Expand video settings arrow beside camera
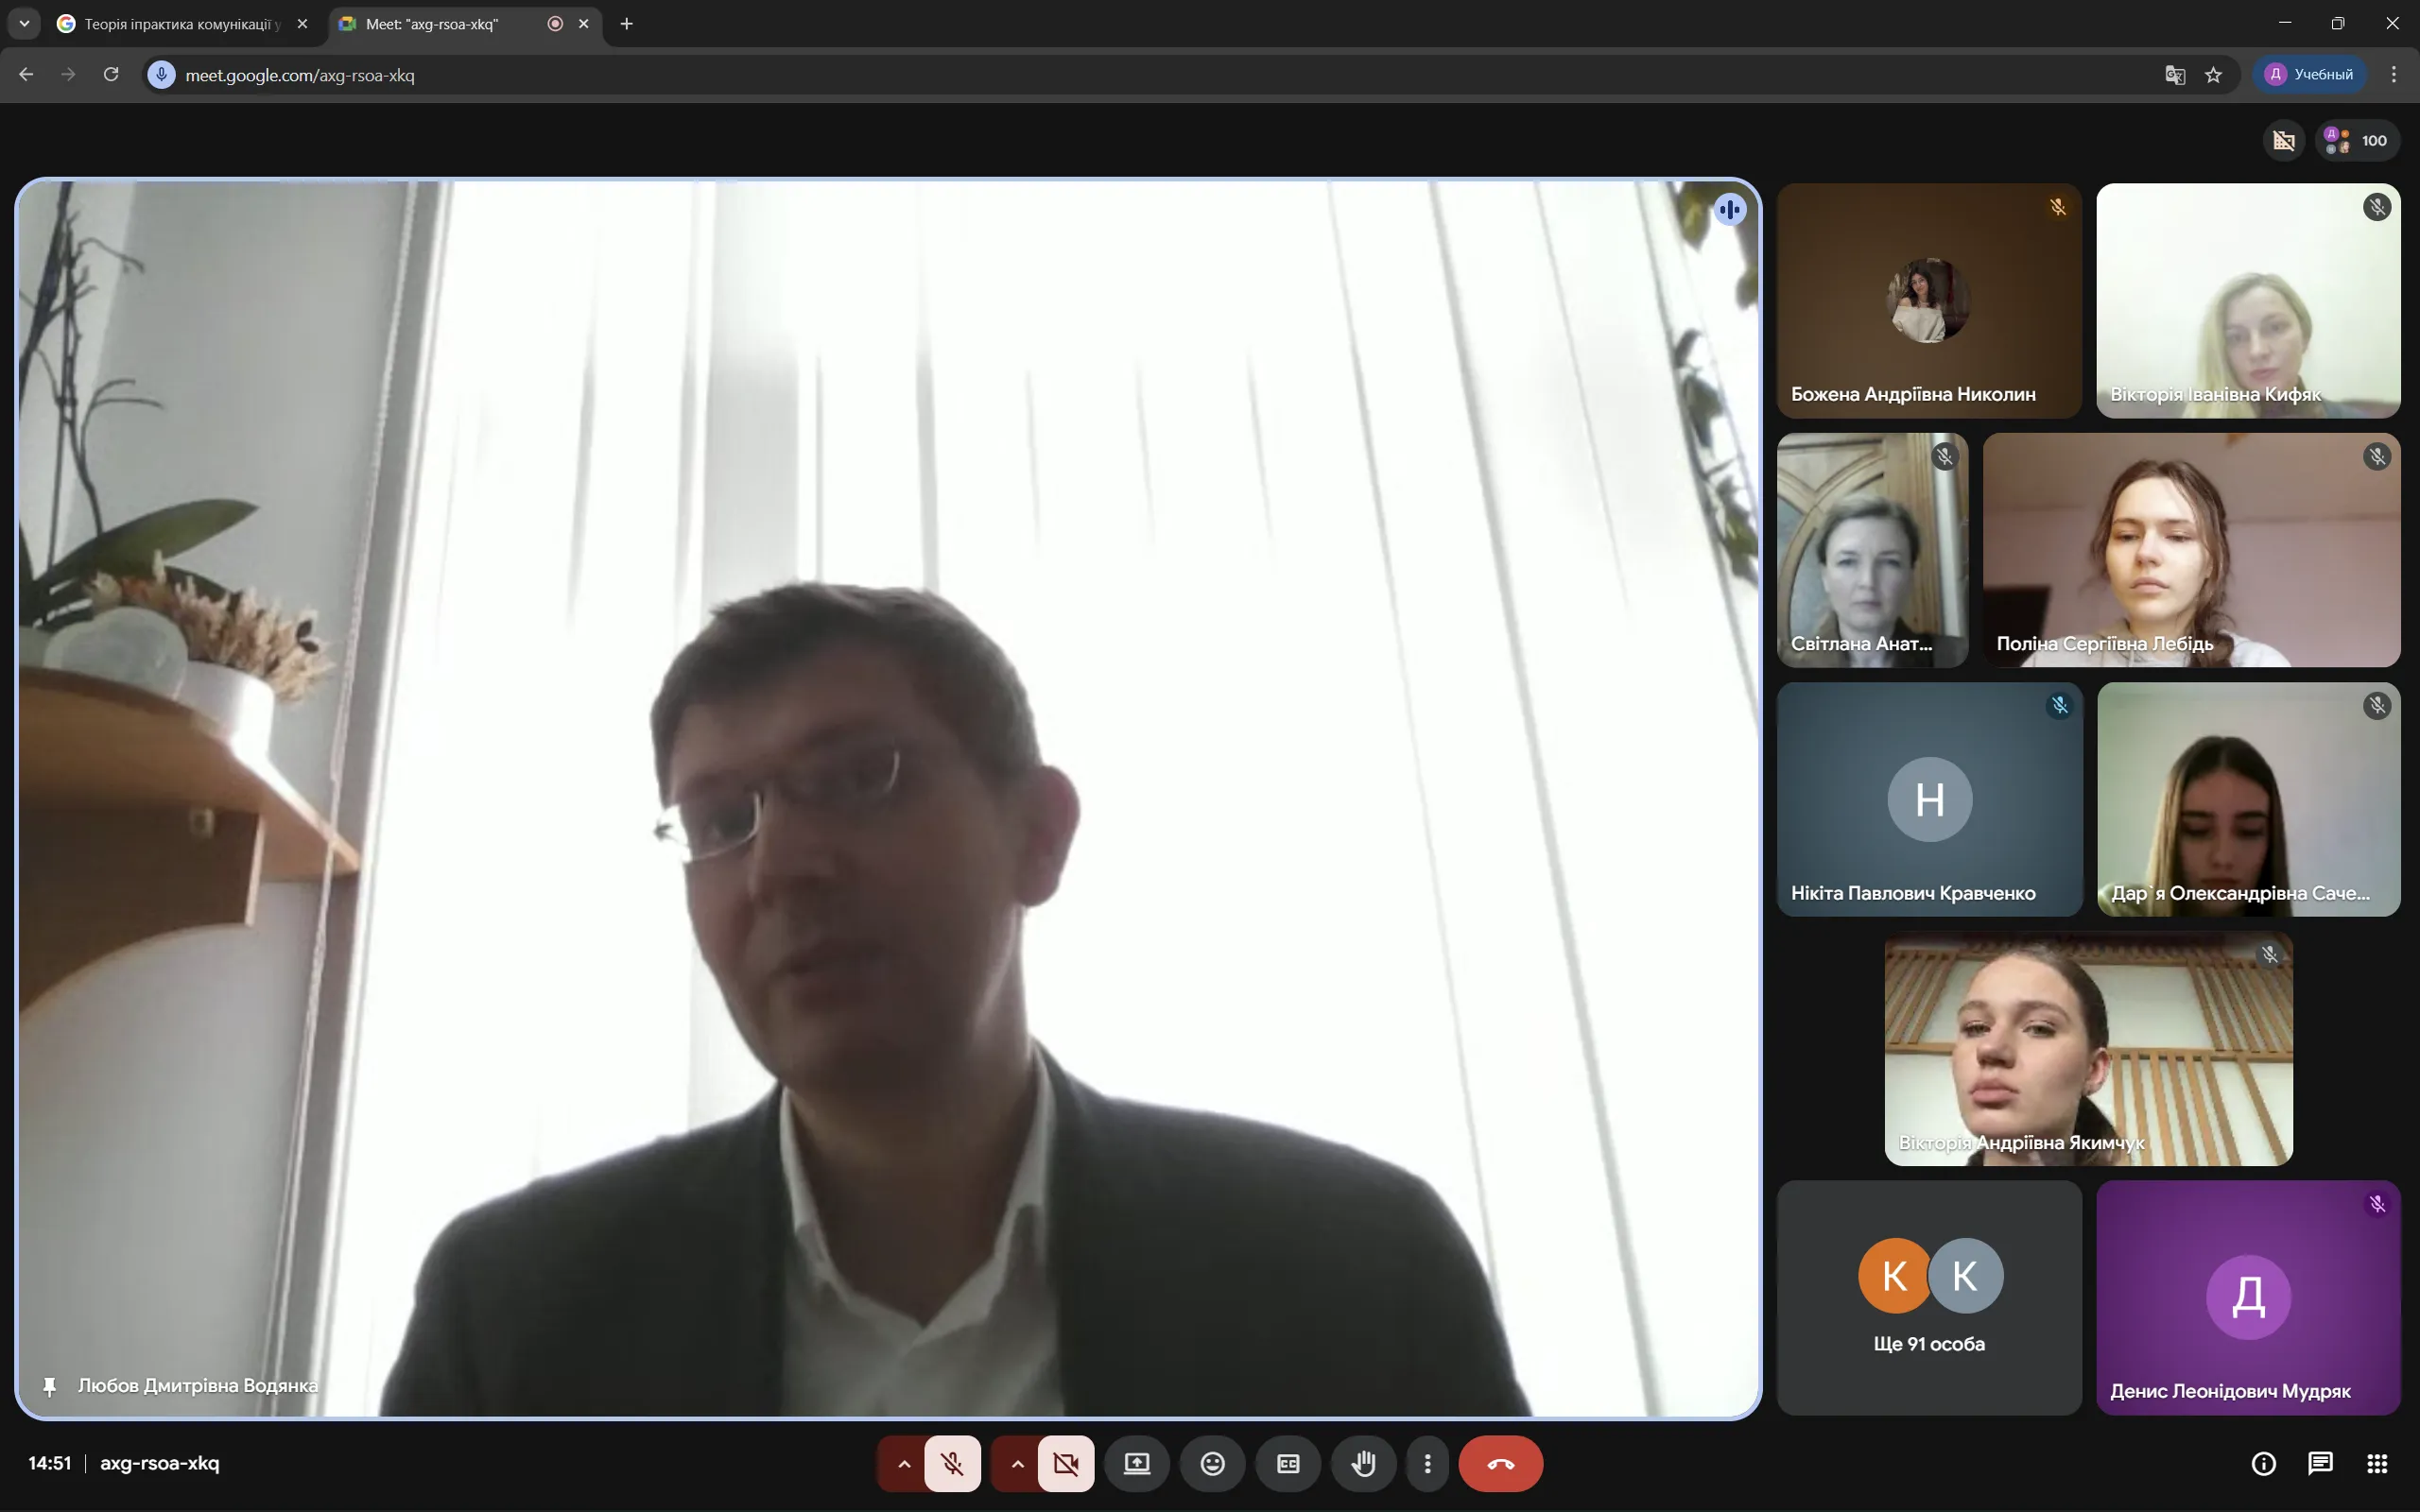2420x1512 pixels. [x=1017, y=1464]
